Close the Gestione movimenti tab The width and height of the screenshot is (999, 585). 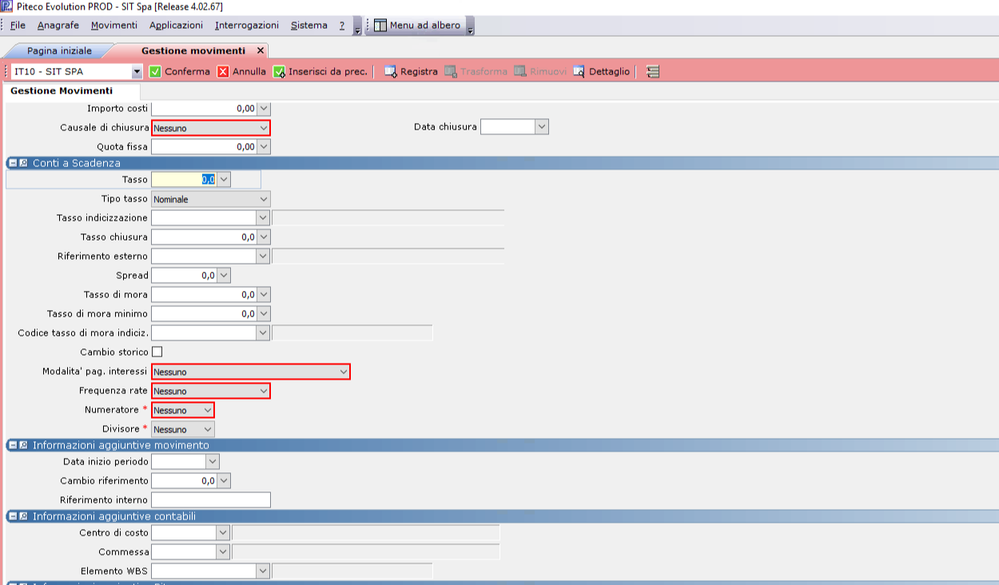(261, 50)
